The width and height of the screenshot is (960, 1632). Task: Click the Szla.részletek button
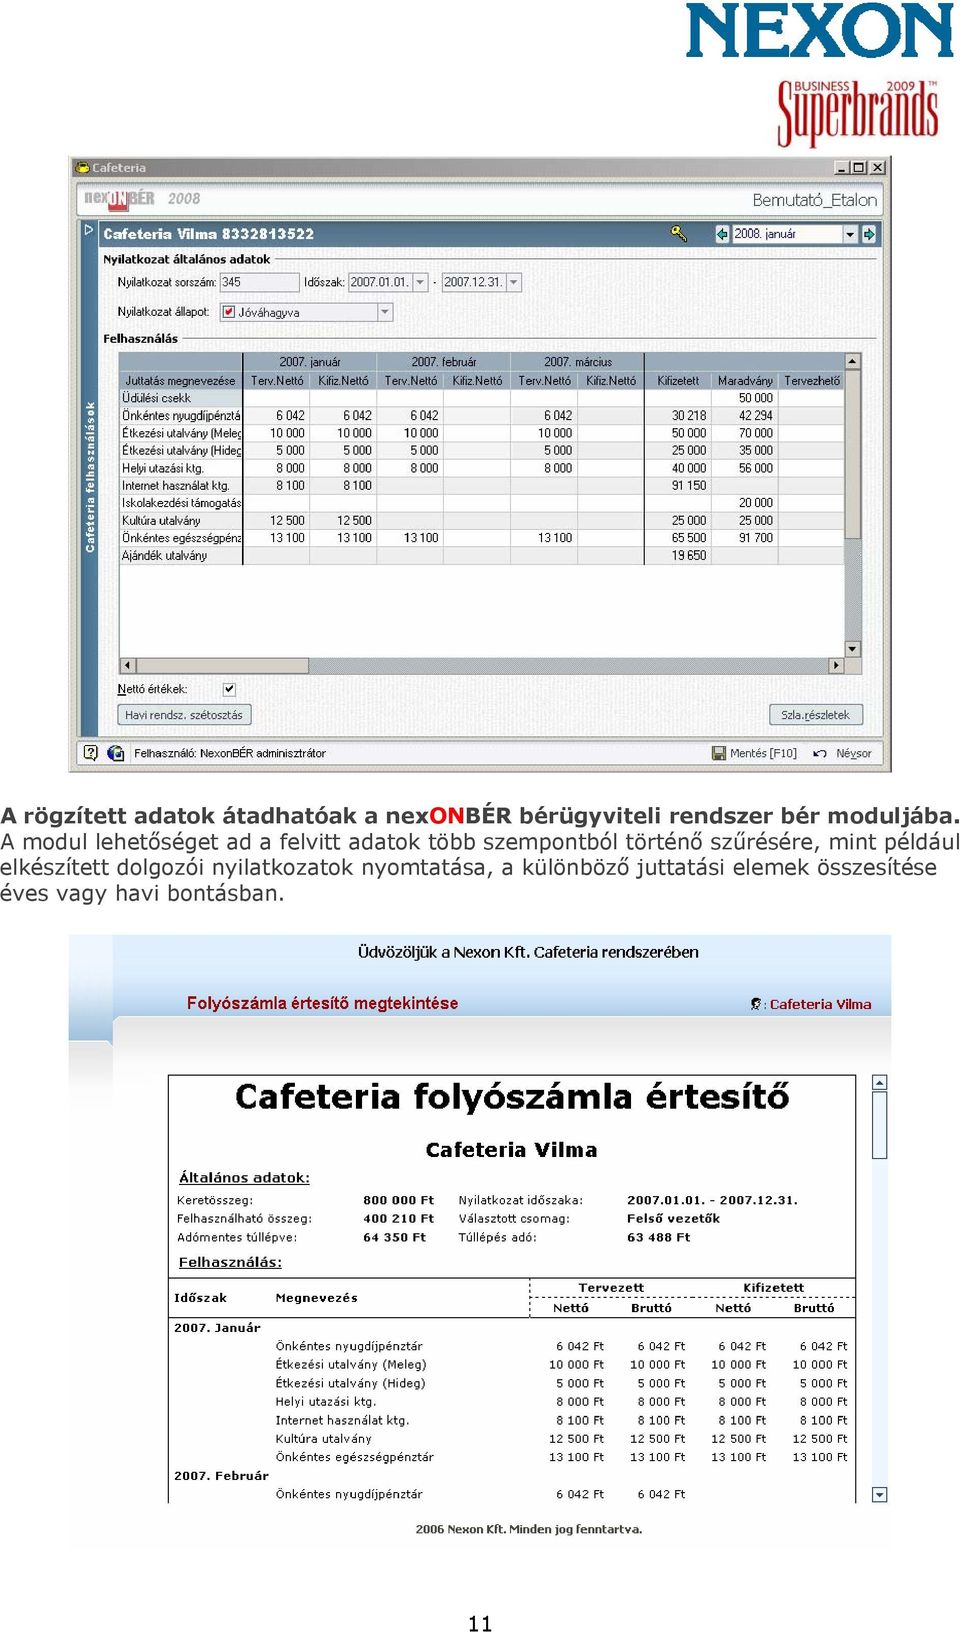click(x=815, y=715)
